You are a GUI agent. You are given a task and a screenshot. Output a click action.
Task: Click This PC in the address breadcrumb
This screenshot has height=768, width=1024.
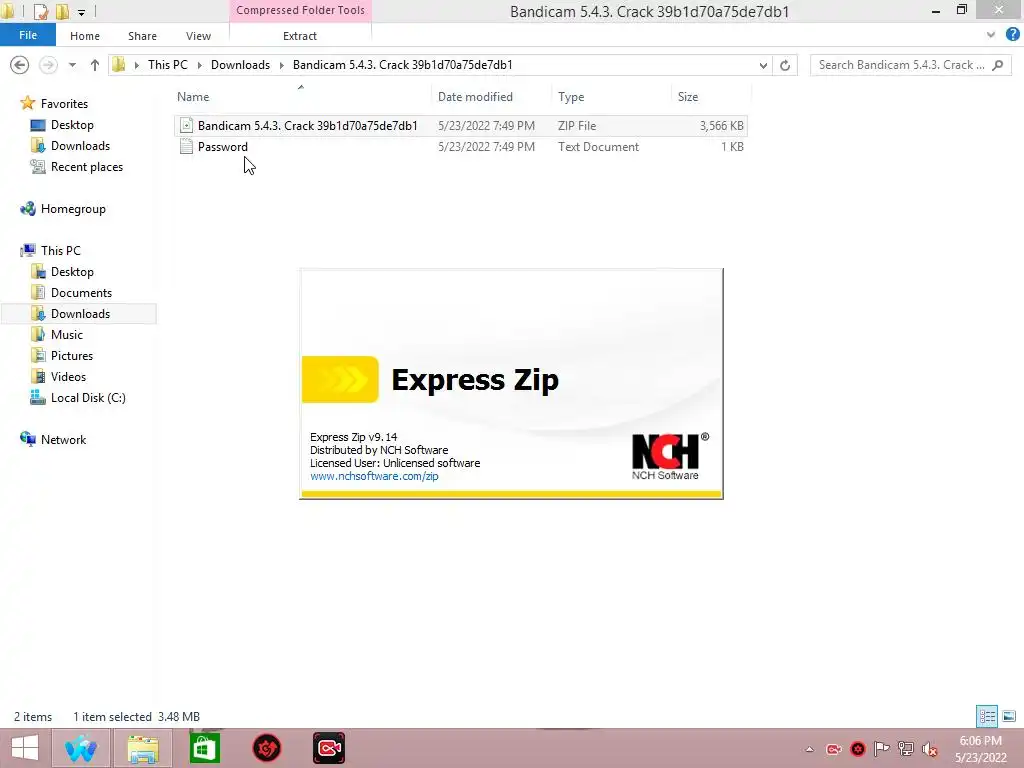(167, 65)
